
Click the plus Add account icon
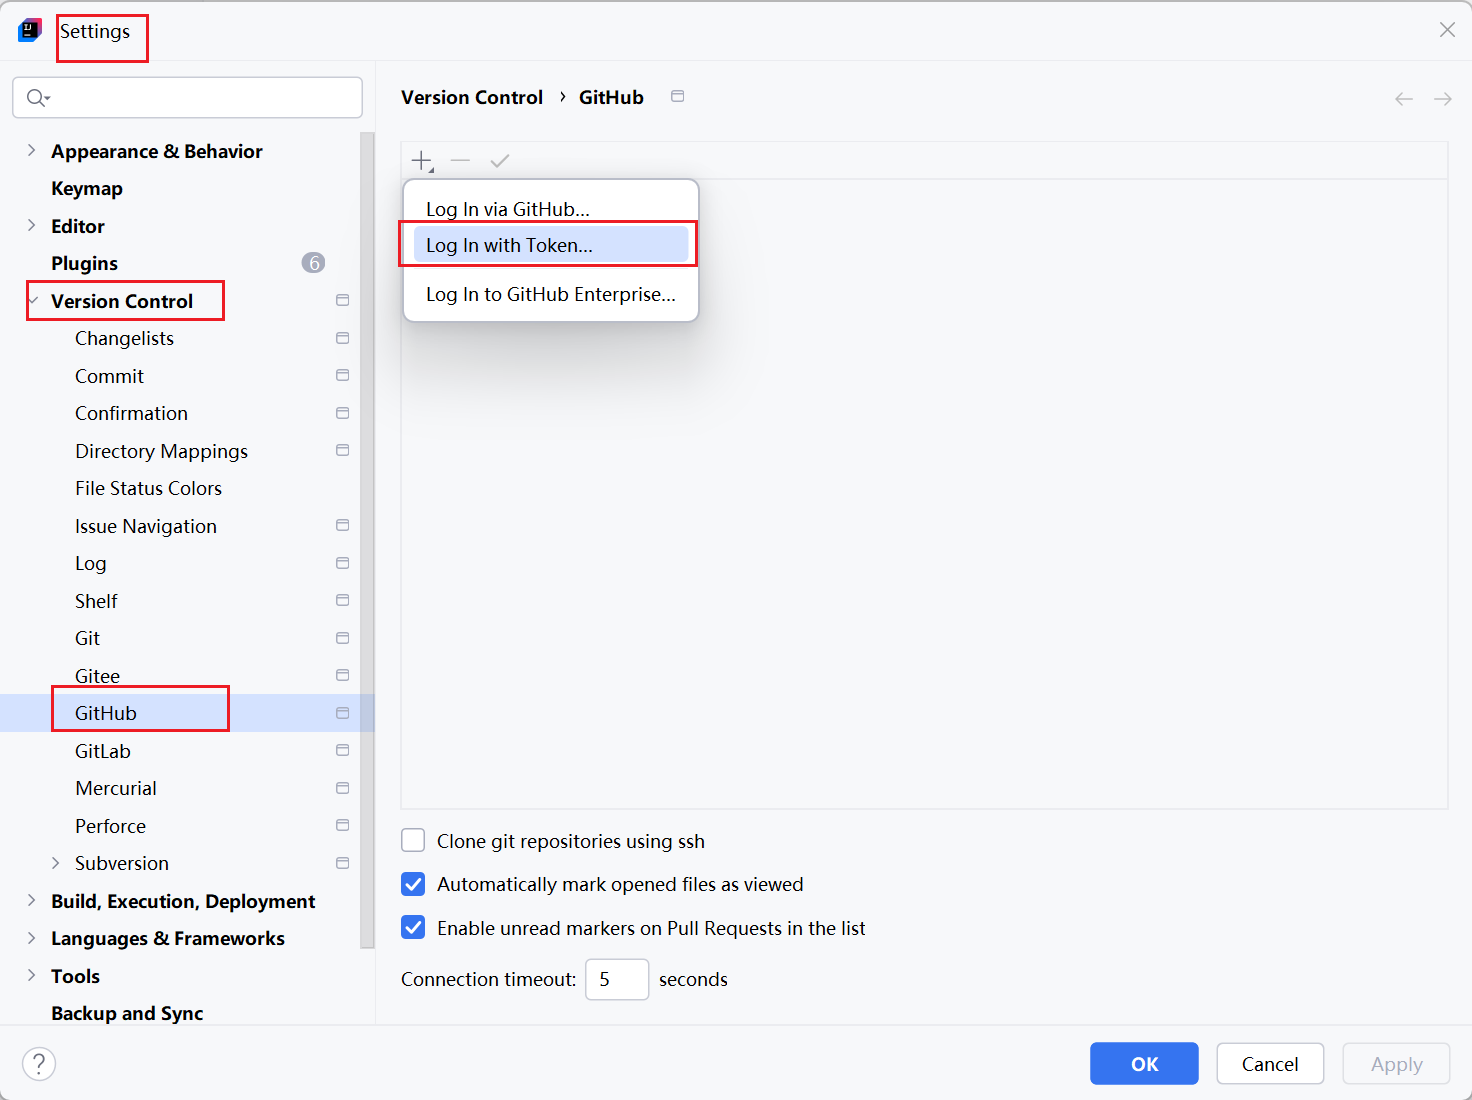tap(422, 161)
